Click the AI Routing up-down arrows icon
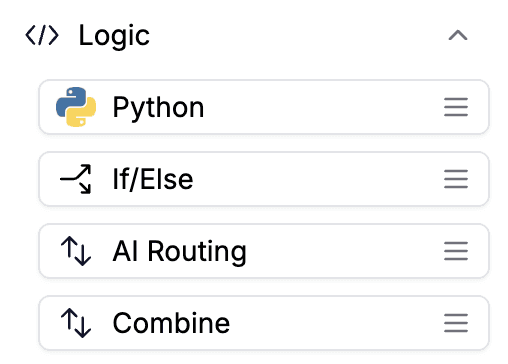Screen dimensions: 508x364 coord(76,251)
